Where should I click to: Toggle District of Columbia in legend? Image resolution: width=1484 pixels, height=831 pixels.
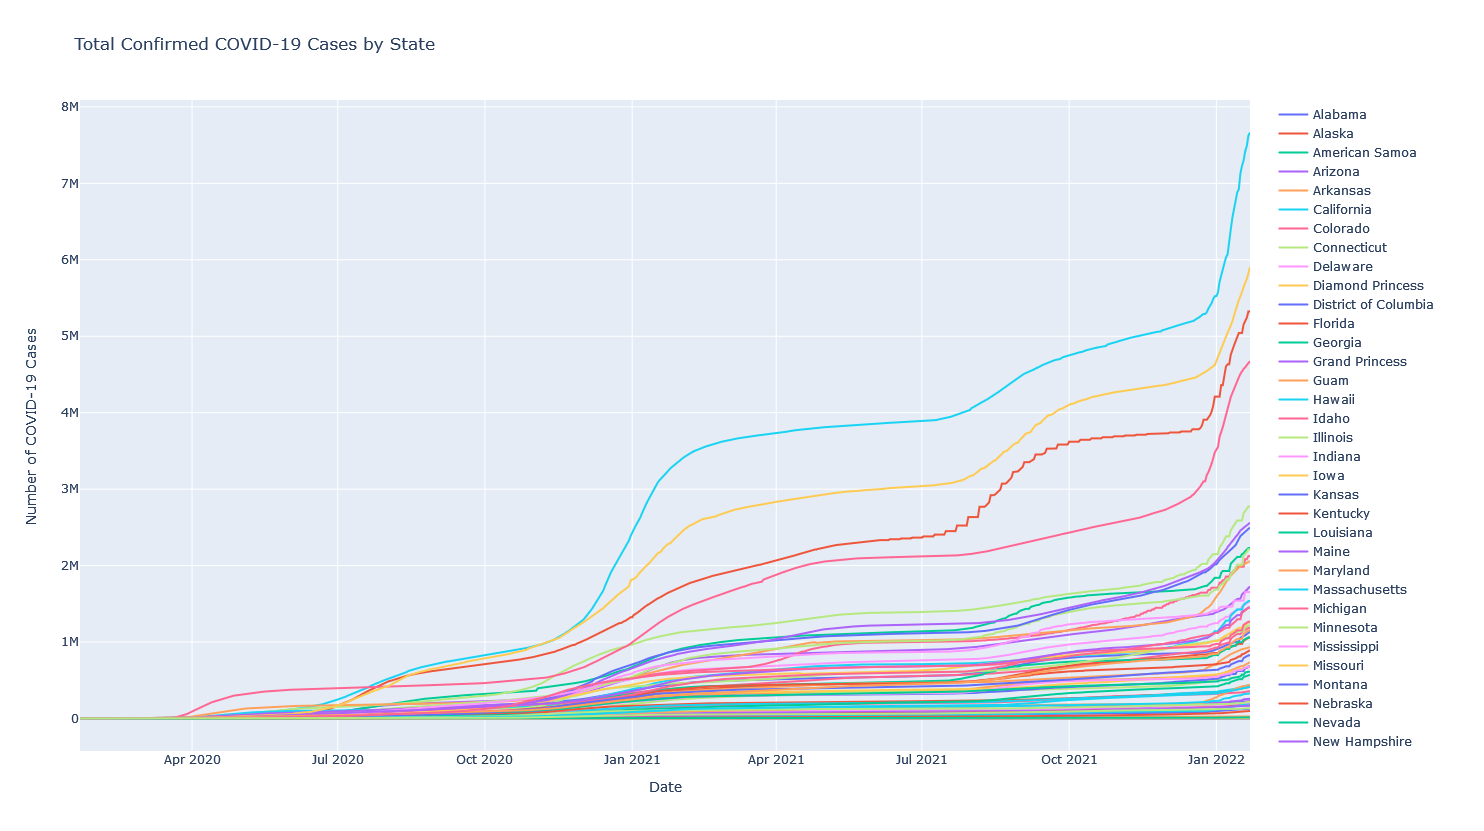[1372, 305]
